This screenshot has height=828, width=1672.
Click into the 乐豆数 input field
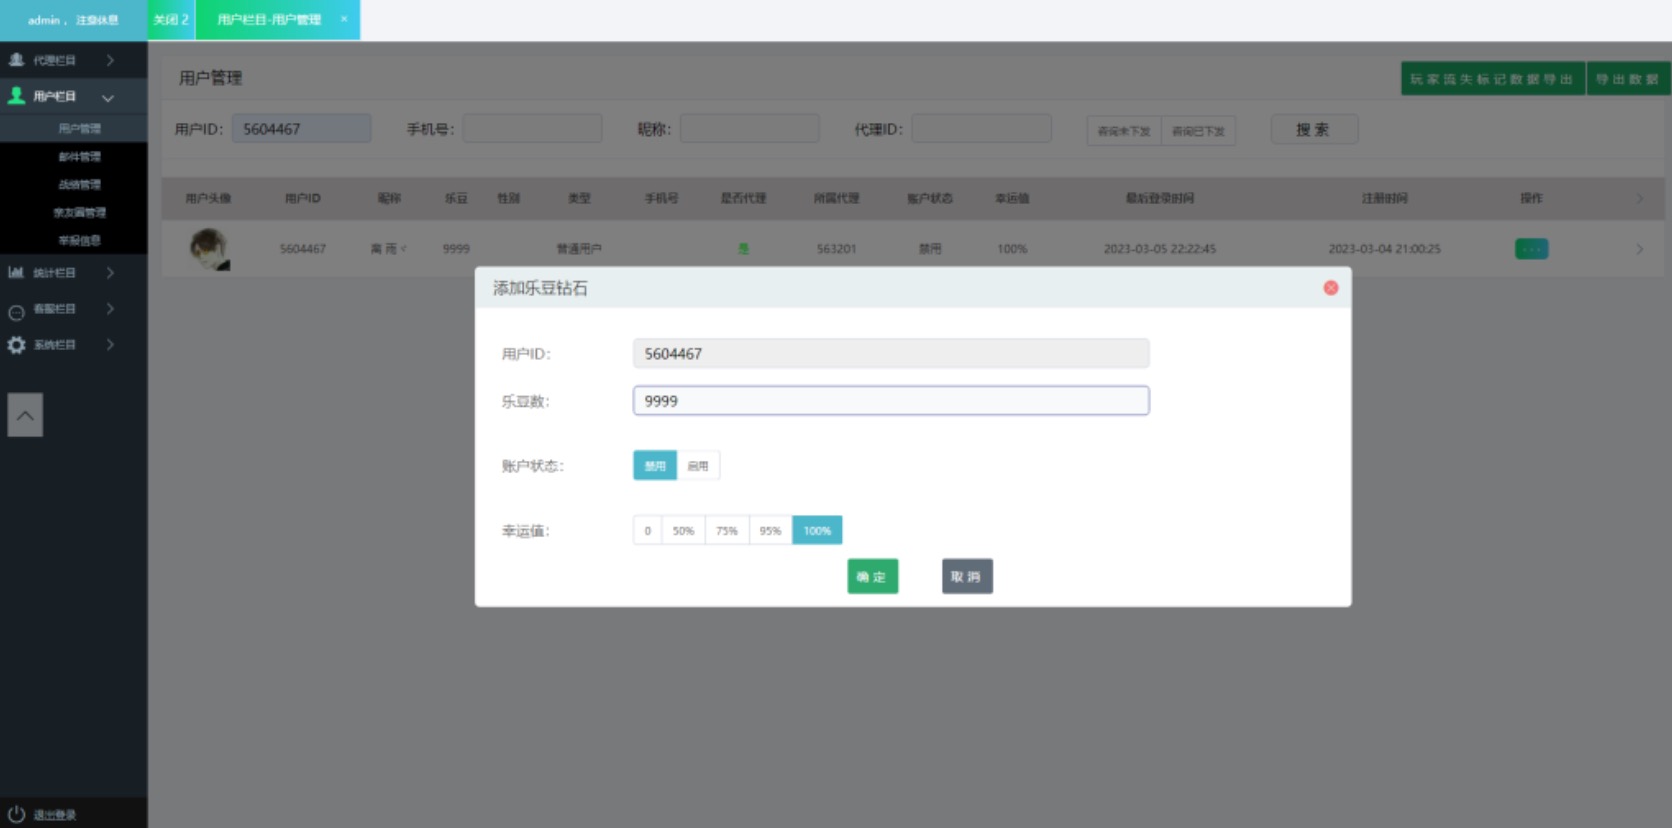[x=890, y=401]
